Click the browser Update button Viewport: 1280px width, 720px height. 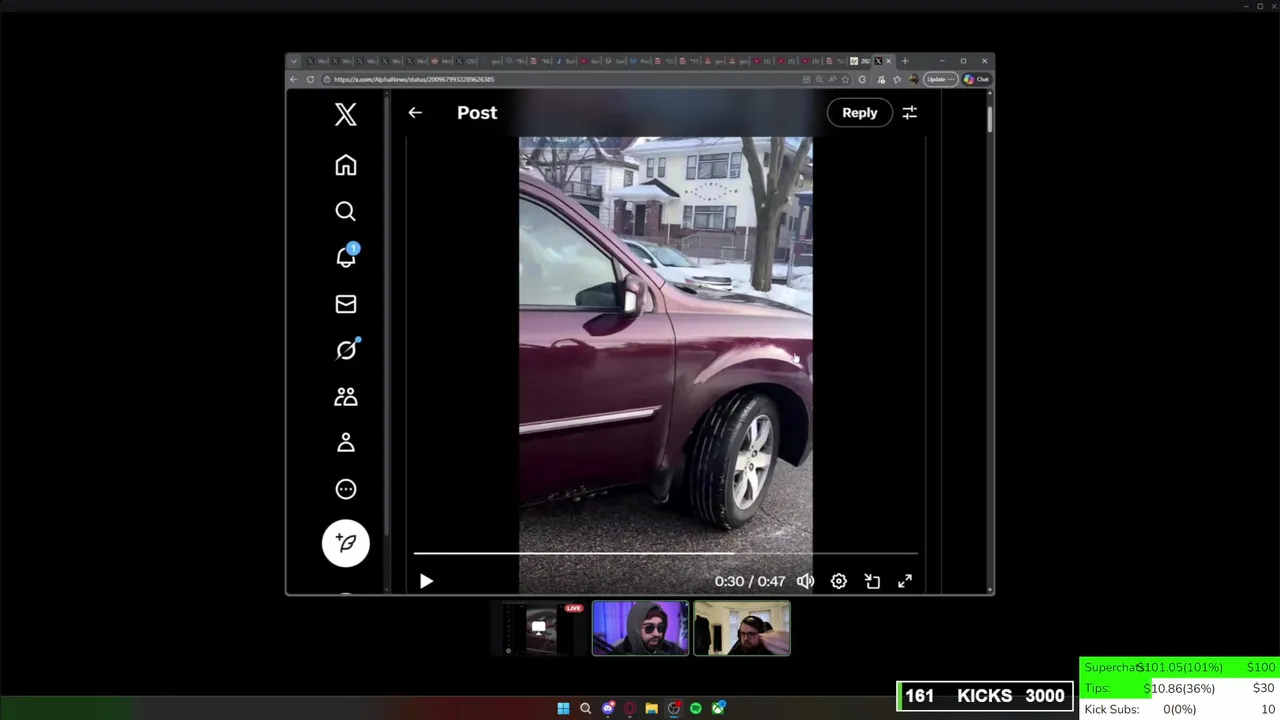(x=940, y=79)
